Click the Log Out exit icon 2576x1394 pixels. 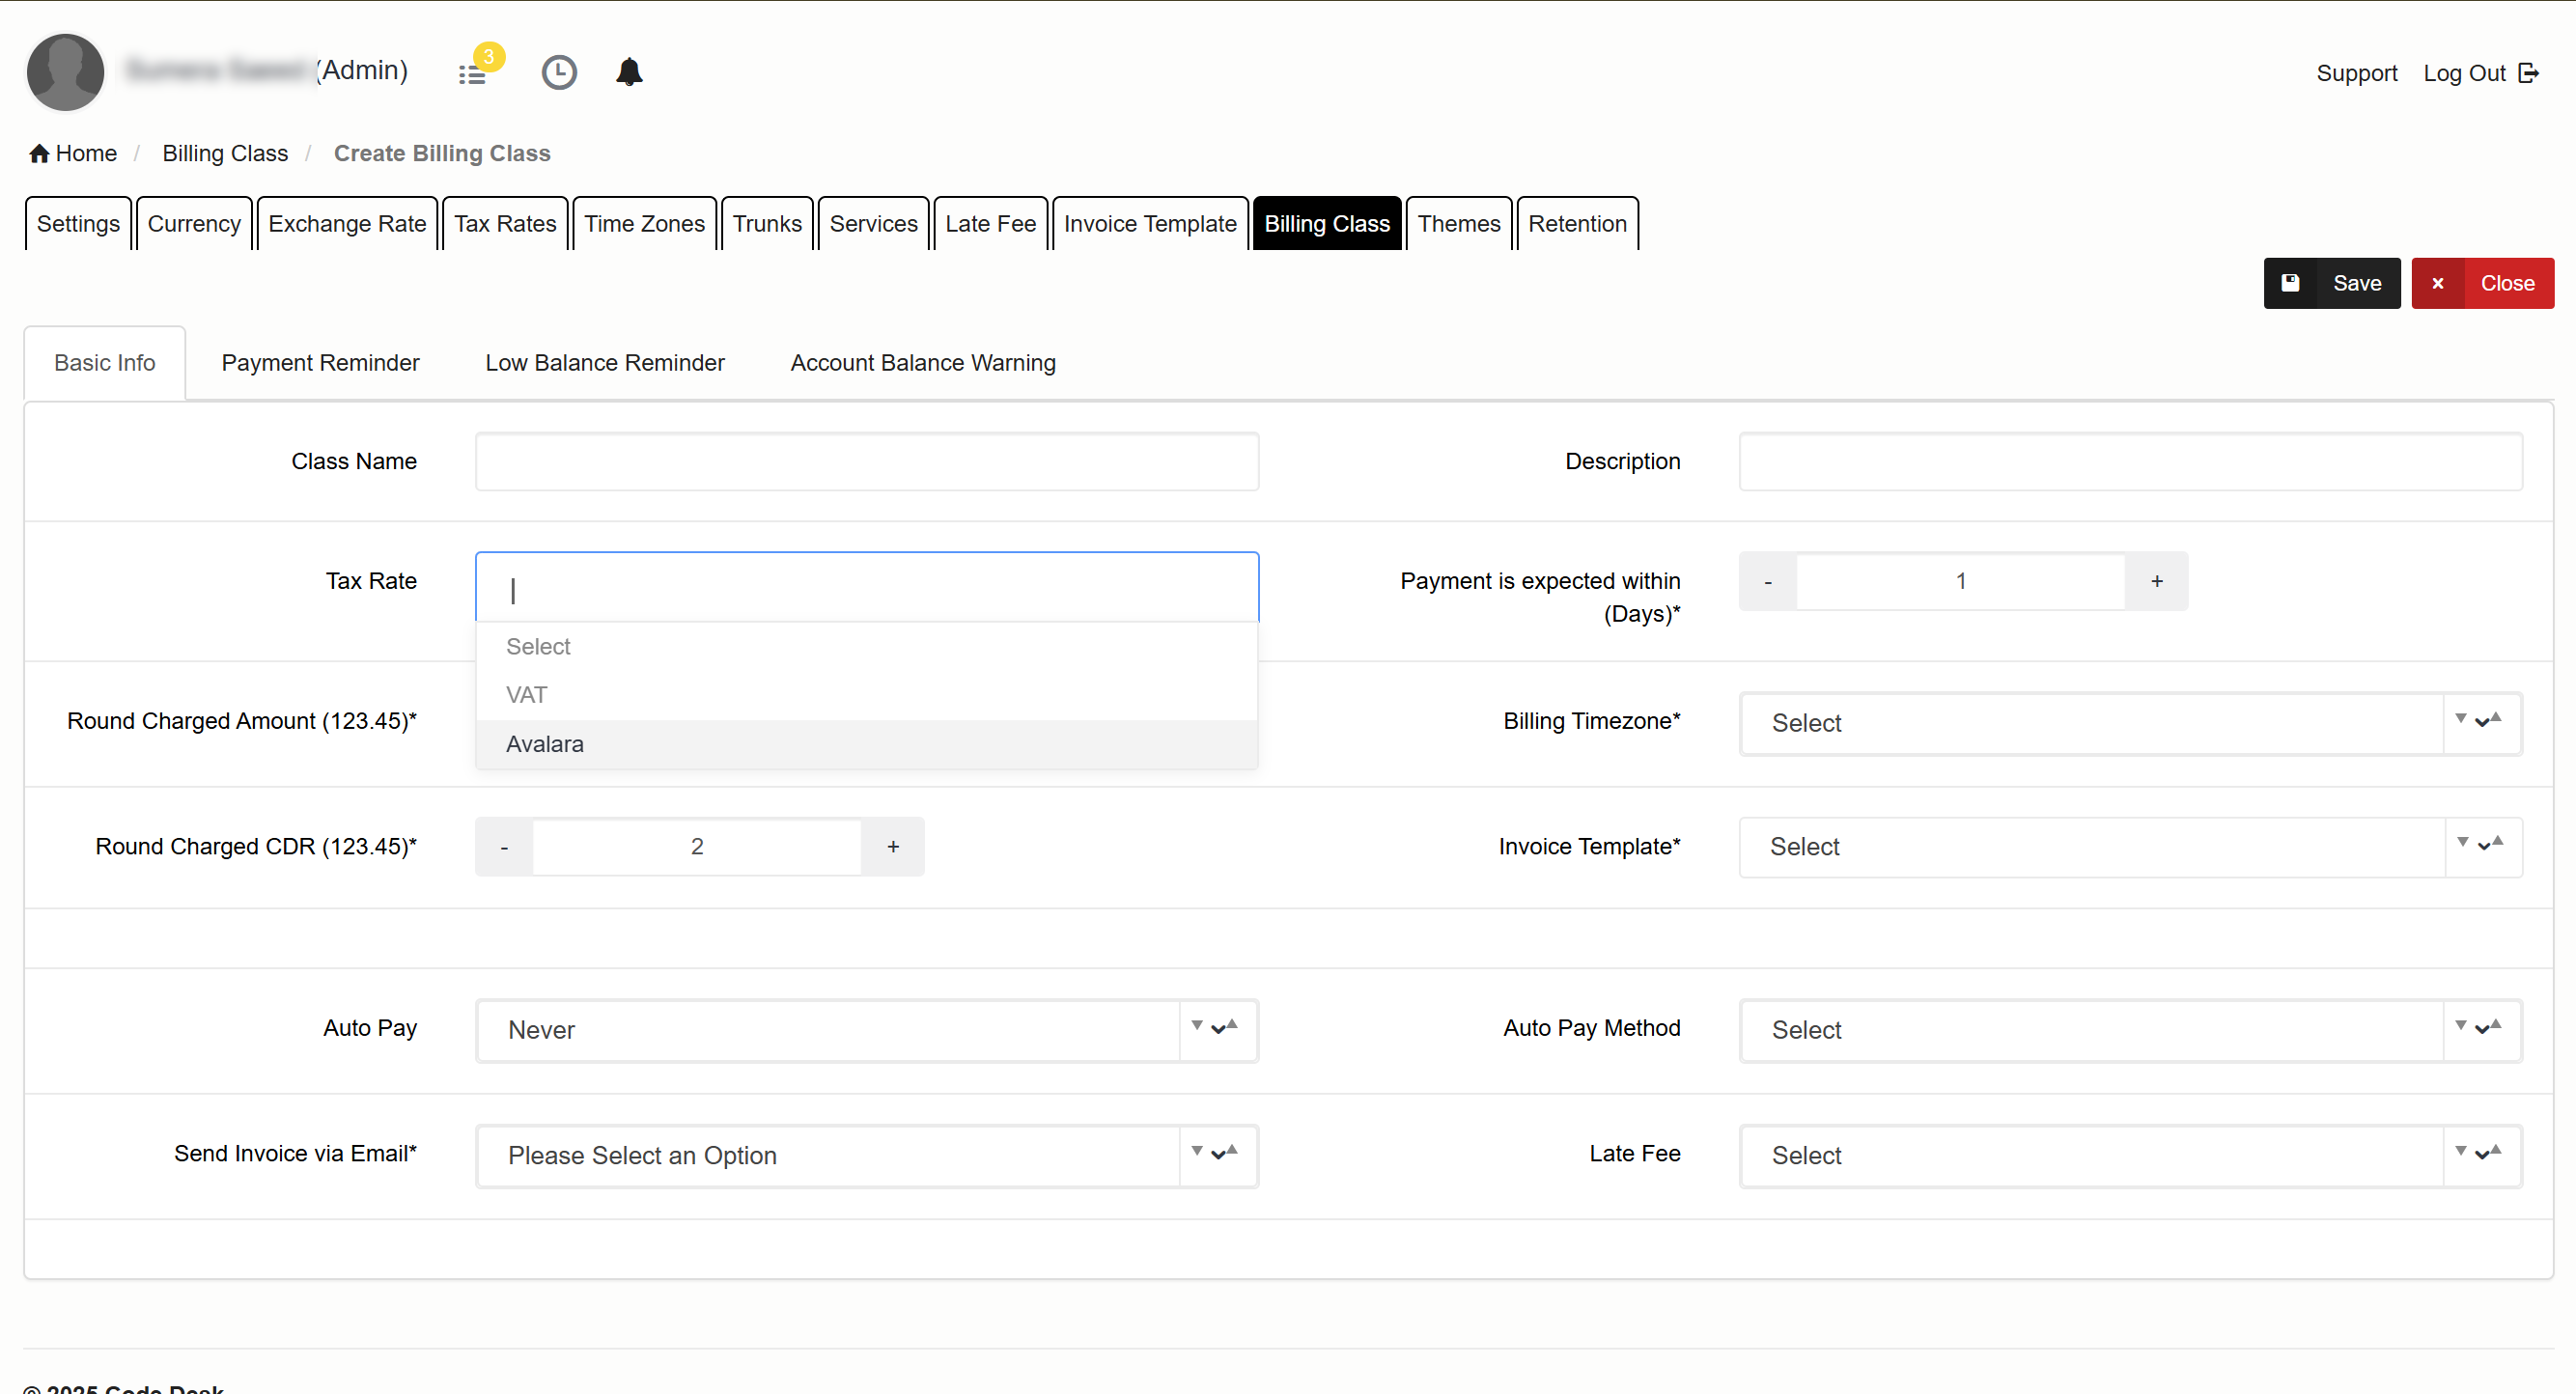(2528, 73)
